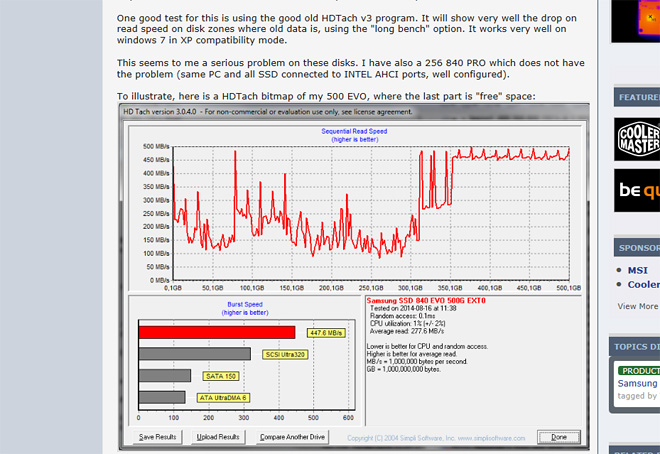Click the PRODUCT tag badge
The height and width of the screenshot is (454, 660).
[x=639, y=371]
